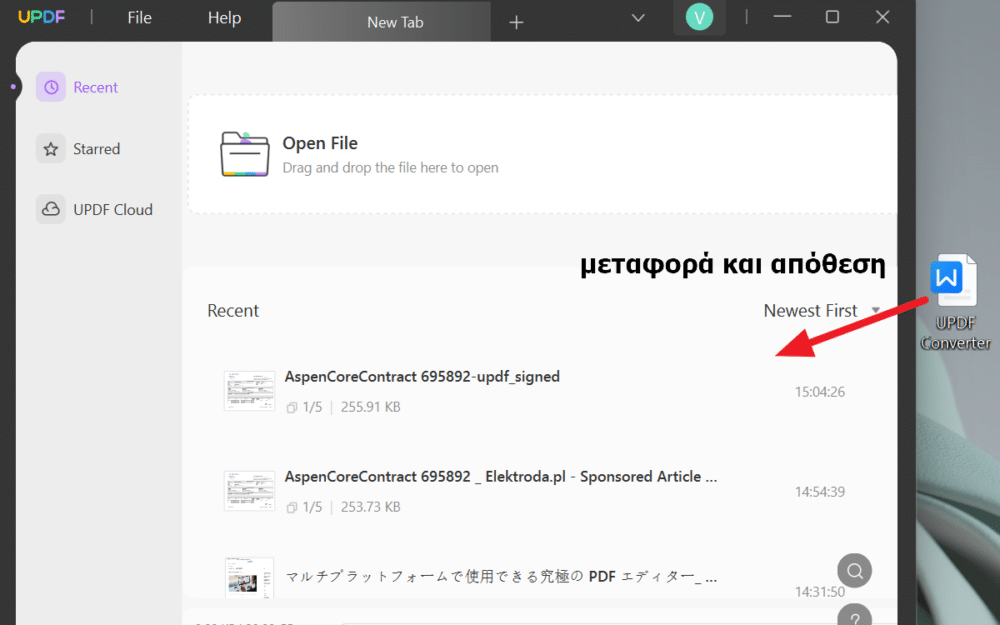
Task: Open AspenCoreContract 695892-updf_signed file
Action: click(x=422, y=377)
